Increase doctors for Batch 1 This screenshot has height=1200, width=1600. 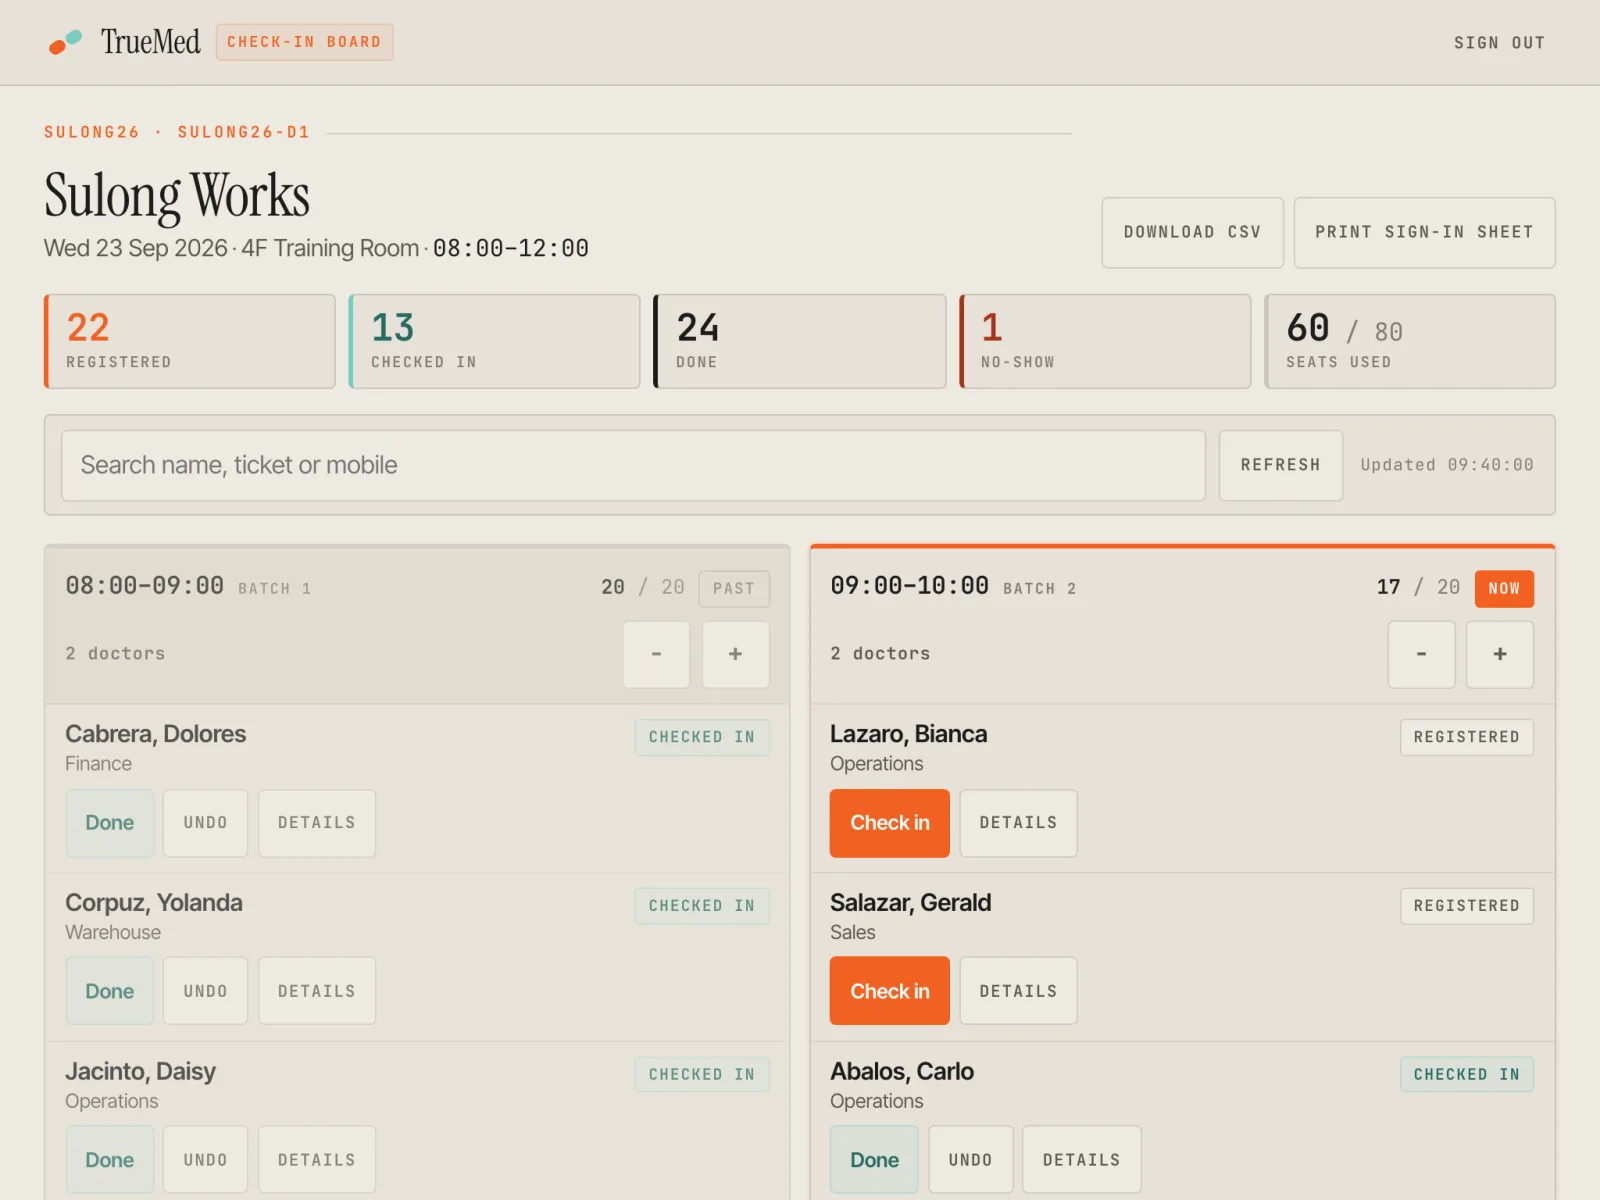tap(736, 654)
